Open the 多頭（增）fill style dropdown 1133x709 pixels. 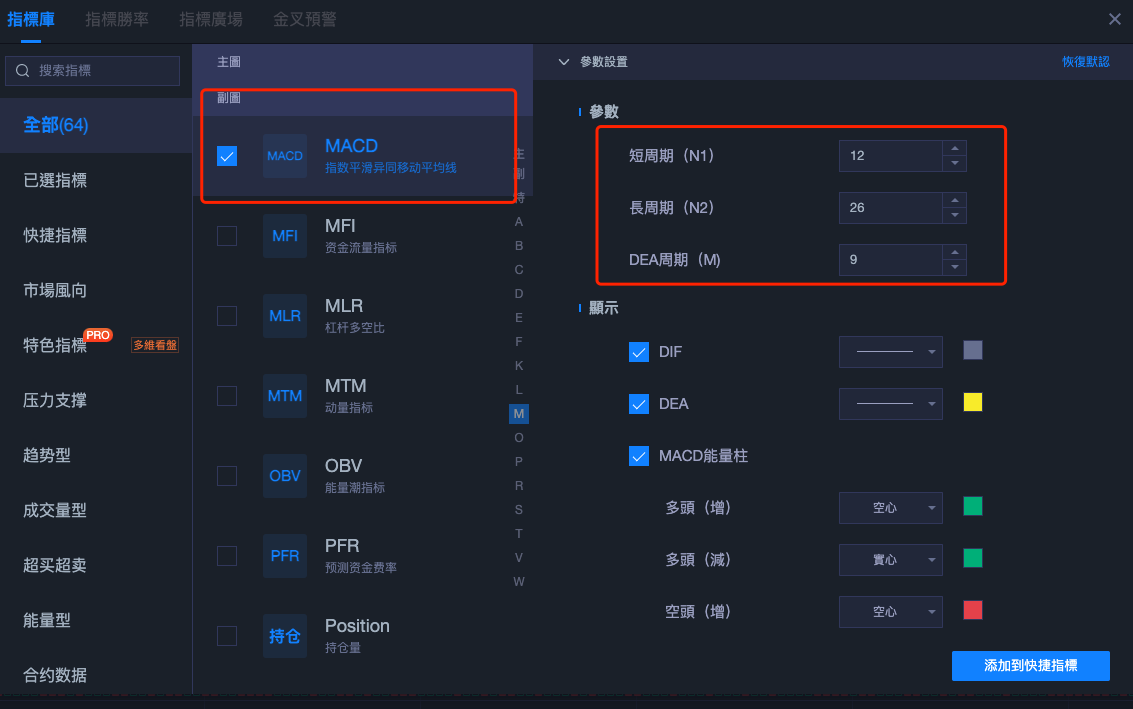[890, 508]
